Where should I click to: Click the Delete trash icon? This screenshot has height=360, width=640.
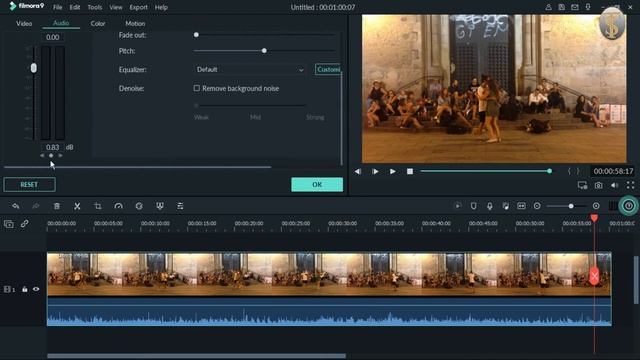click(x=57, y=206)
